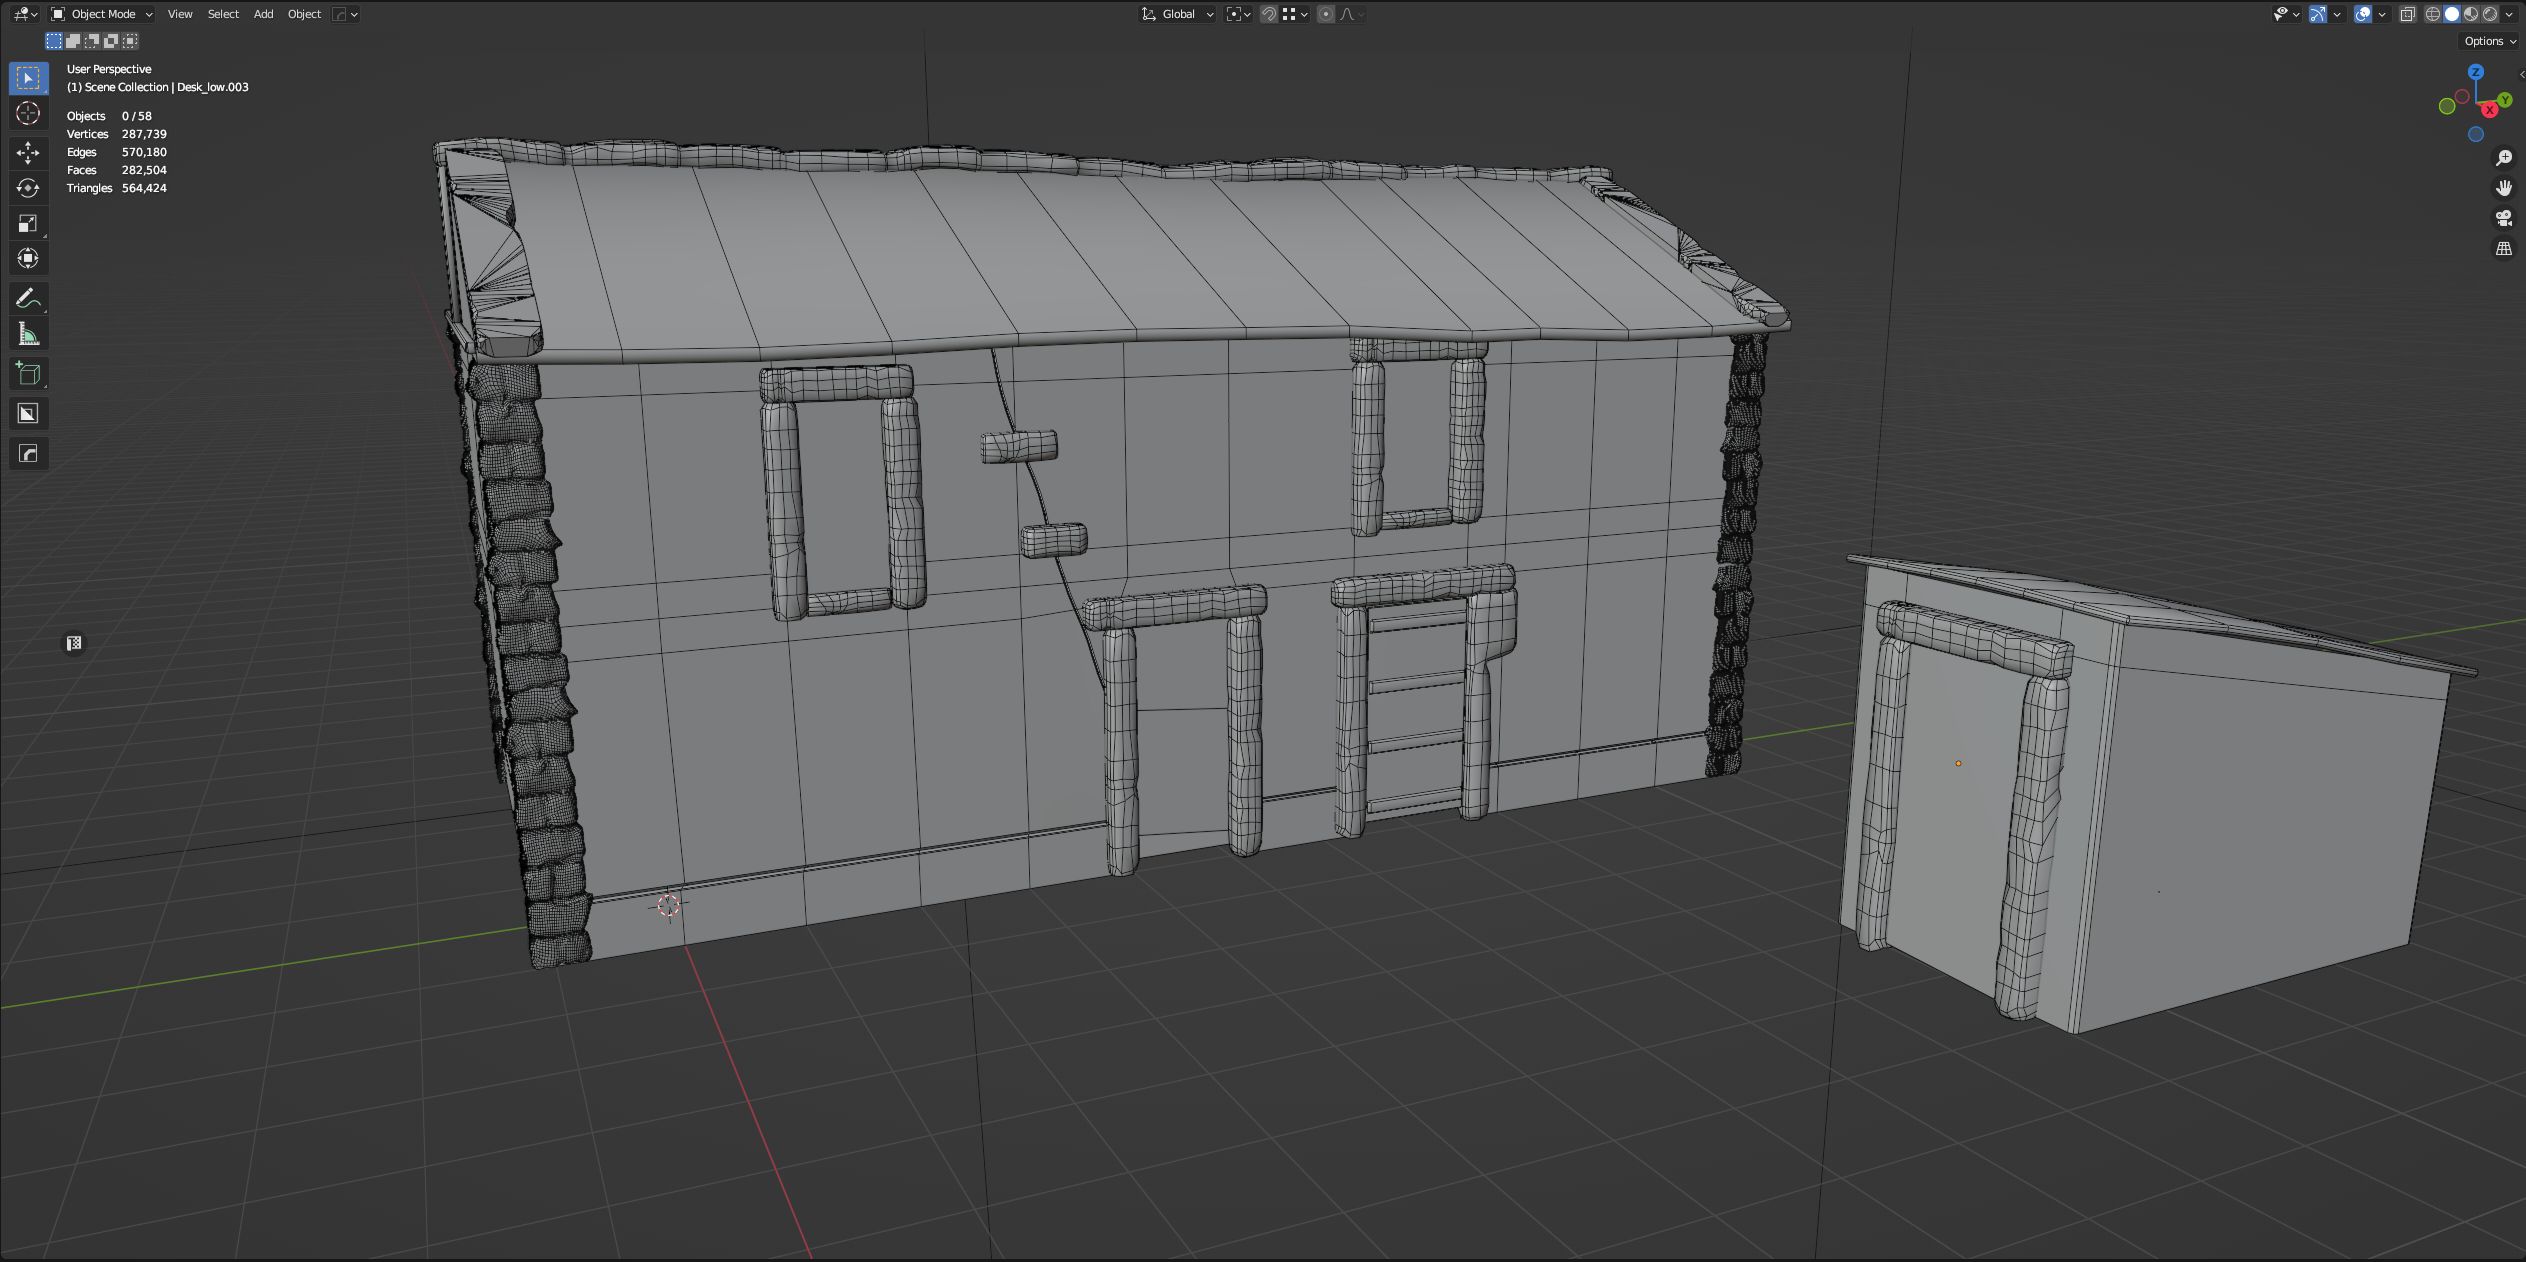
Task: Select the Measure tool
Action: [28, 334]
